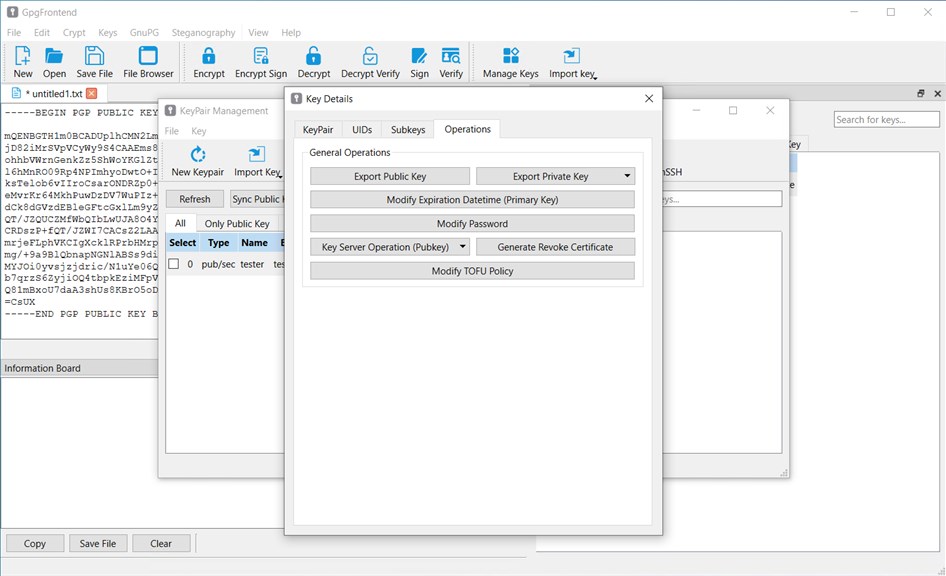Viewport: 946px width, 576px height.
Task: Click the Sync Public Key button
Action: tap(258, 199)
